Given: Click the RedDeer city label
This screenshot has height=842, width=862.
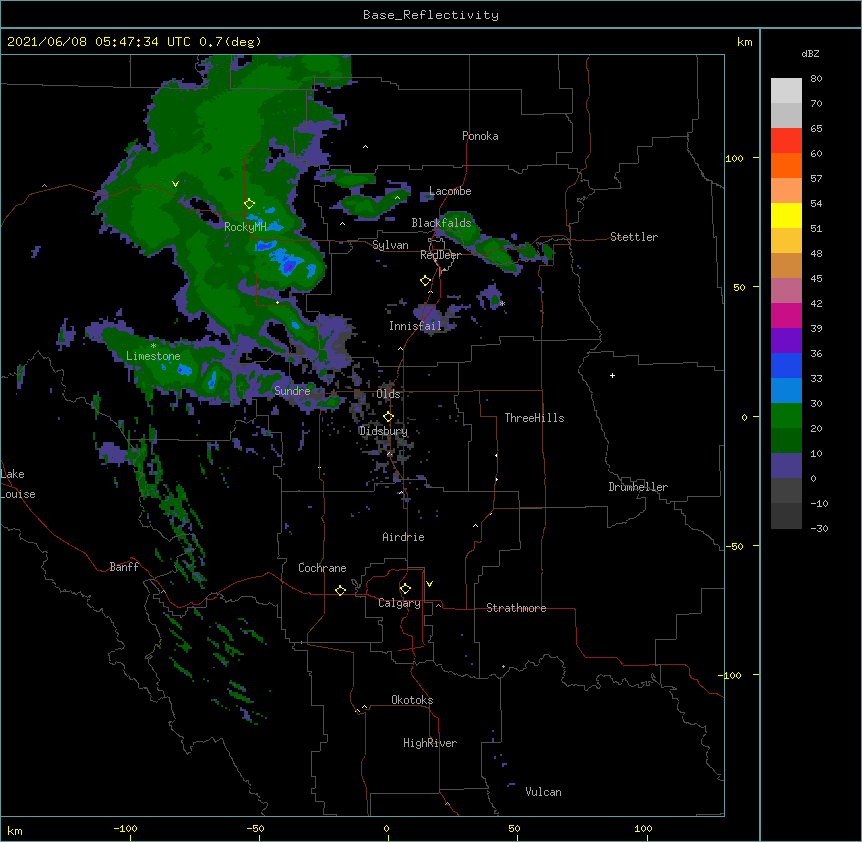Looking at the screenshot, I should [x=440, y=255].
